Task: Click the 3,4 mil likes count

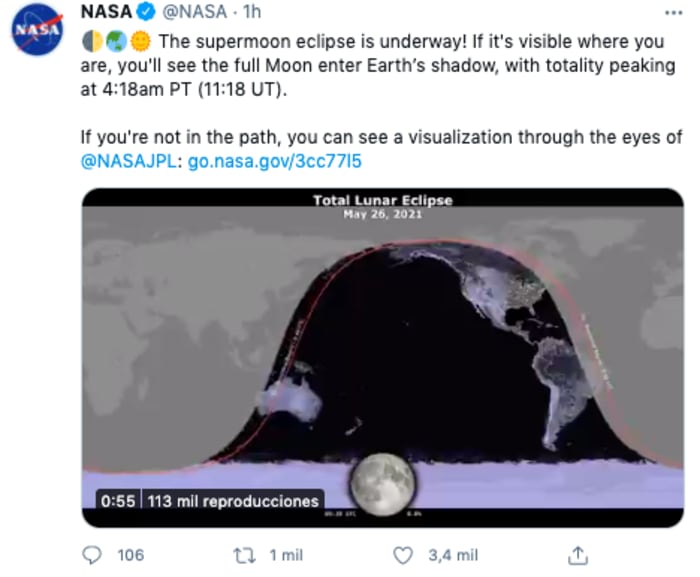Action: pyautogui.click(x=452, y=555)
